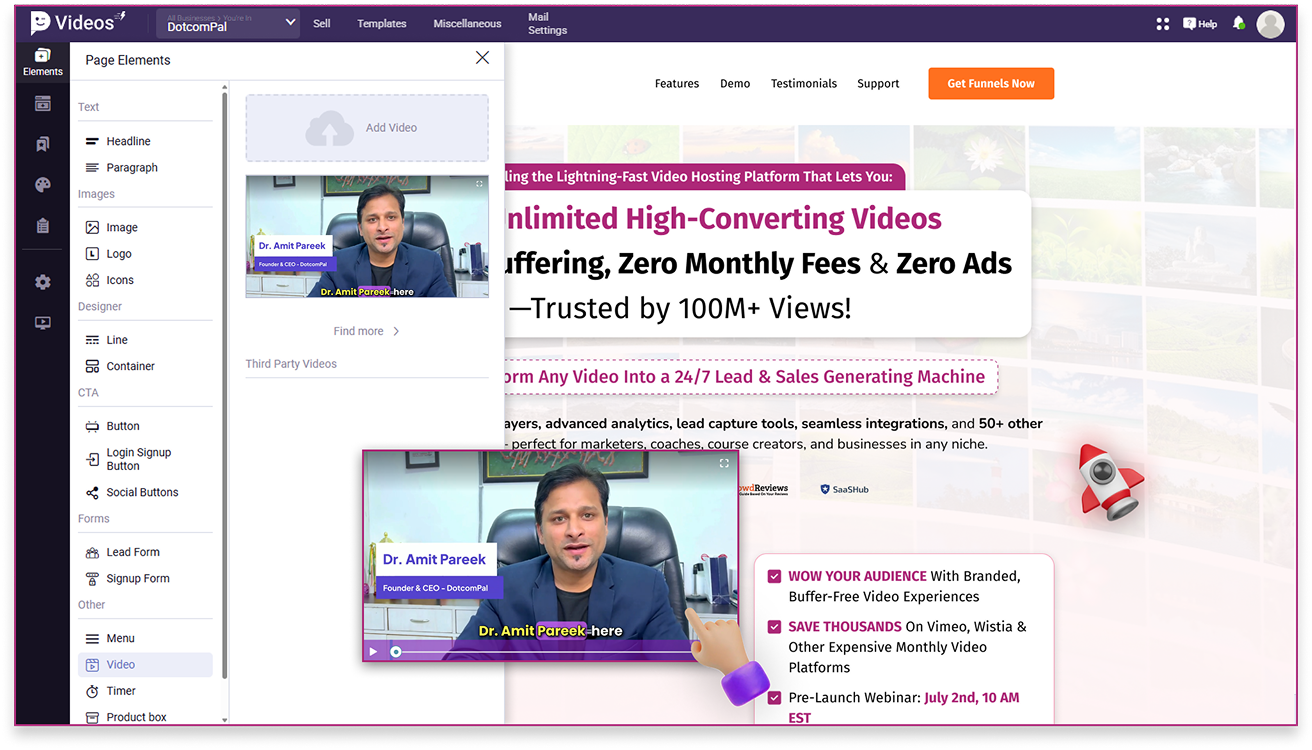Click the clipboard icon in left sidebar
The height and width of the screenshot is (750, 1312).
(42, 226)
